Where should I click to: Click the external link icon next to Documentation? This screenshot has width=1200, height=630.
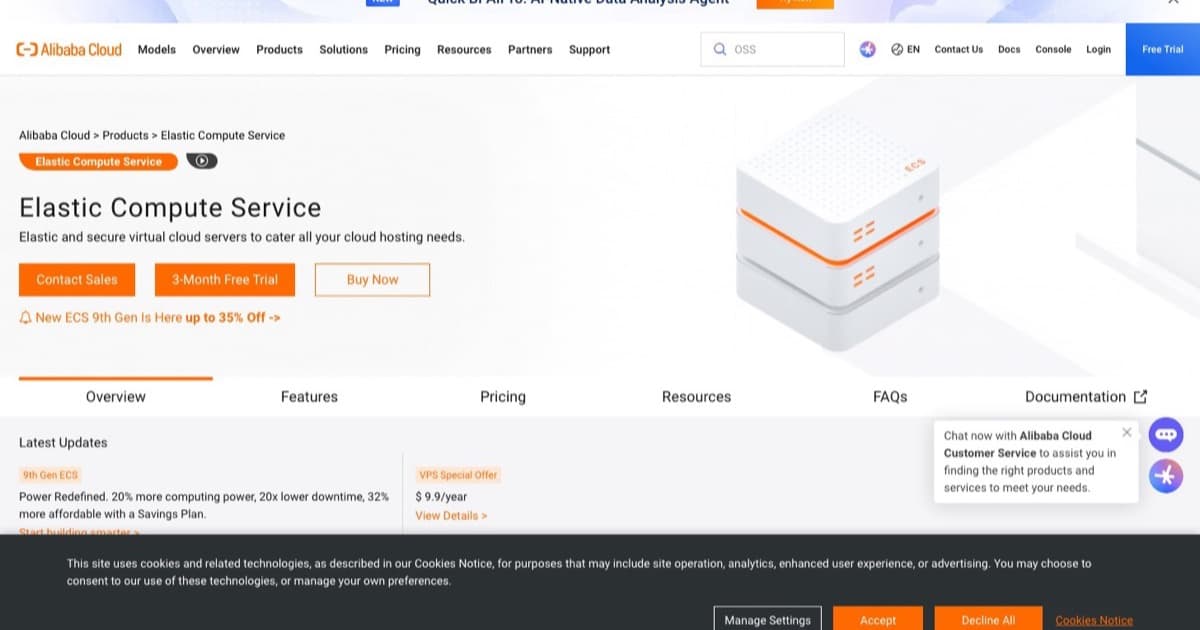click(1140, 396)
